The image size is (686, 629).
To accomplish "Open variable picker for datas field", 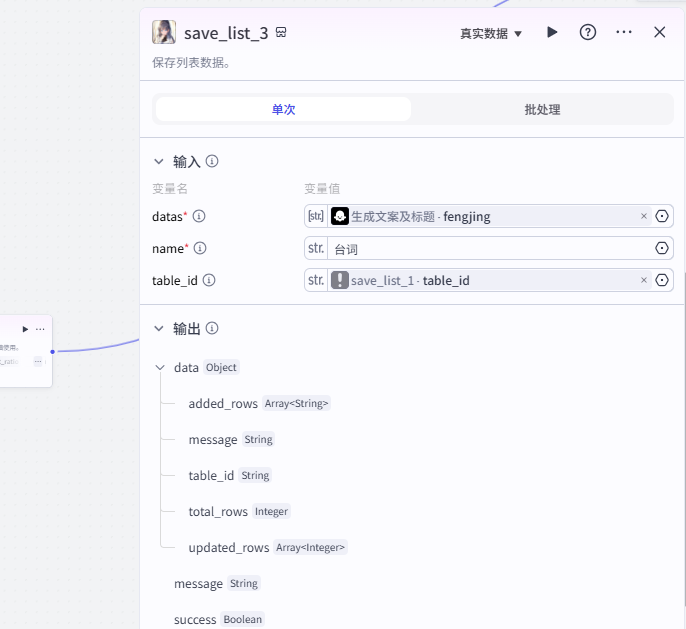I will tap(662, 216).
